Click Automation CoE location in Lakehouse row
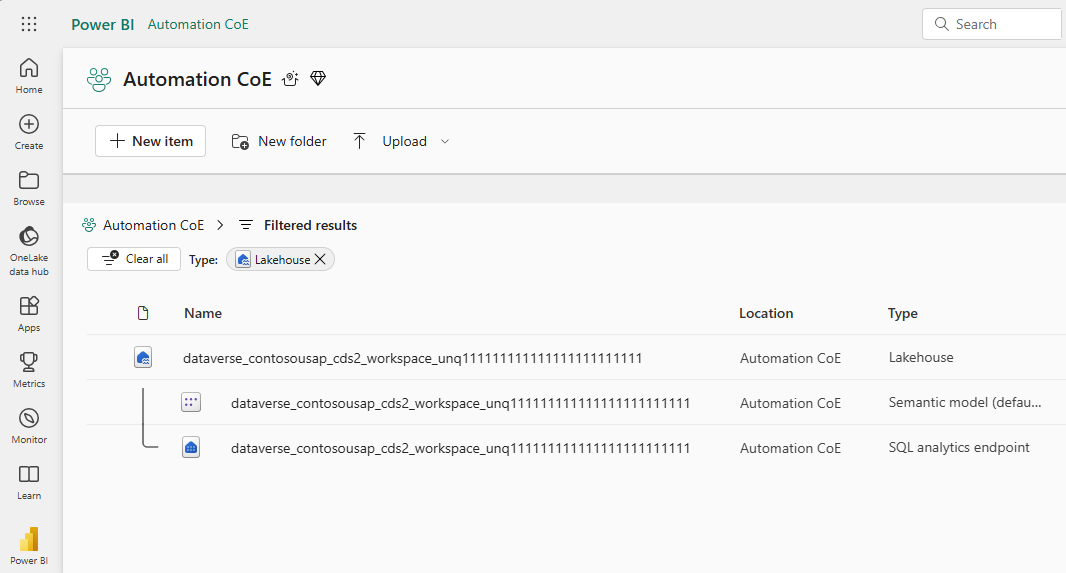The width and height of the screenshot is (1066, 573). coord(790,358)
